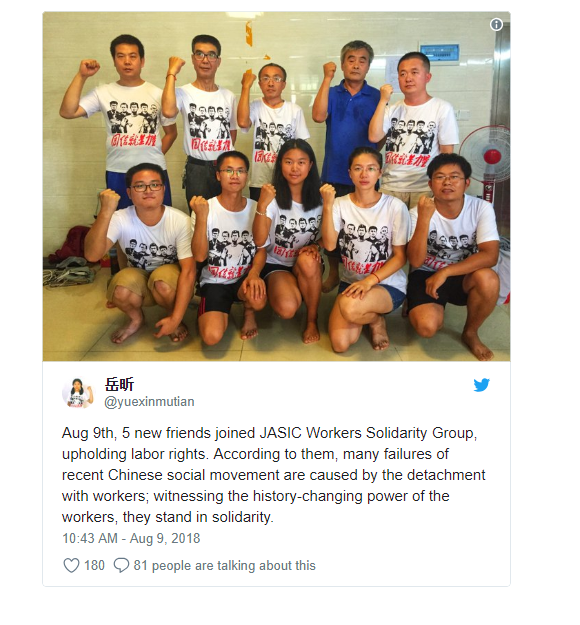Open '81 people are talking about this'
Viewport: 580px width, 625px height.
coord(224,565)
